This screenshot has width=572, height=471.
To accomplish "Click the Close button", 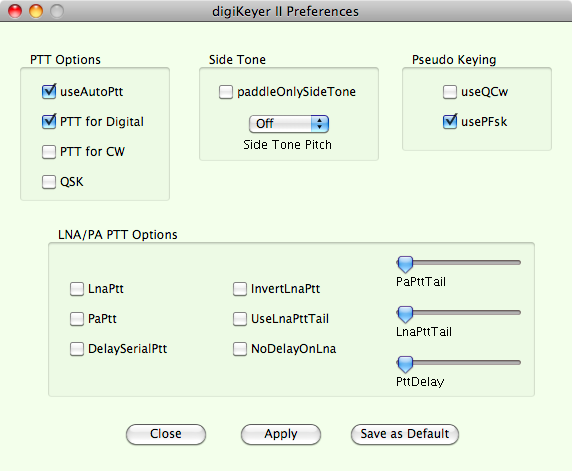I will pyautogui.click(x=166, y=434).
